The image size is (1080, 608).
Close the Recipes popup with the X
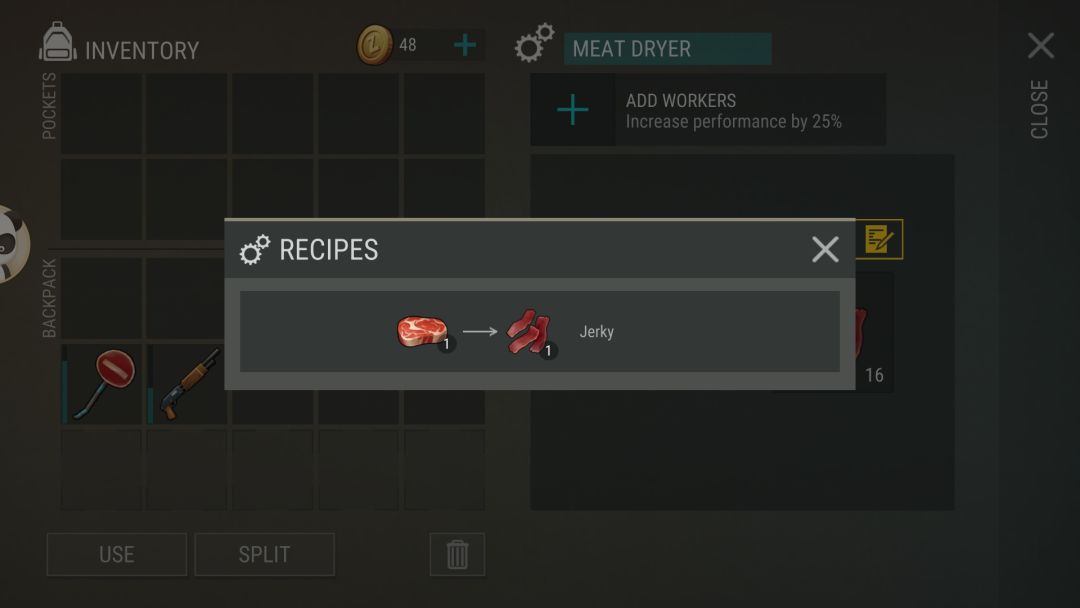(x=824, y=249)
